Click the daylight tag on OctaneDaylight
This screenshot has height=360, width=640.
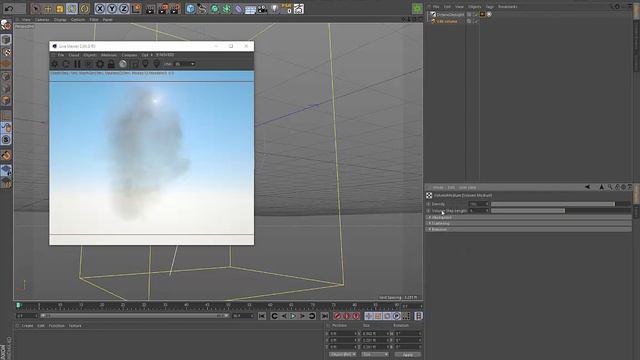tap(482, 15)
